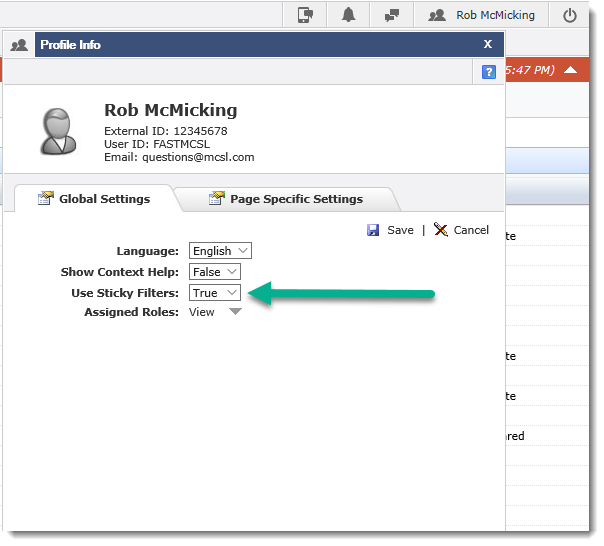Screen dimensions: 604x546
Task: Click the device screen icon in top bar
Action: (x=305, y=15)
